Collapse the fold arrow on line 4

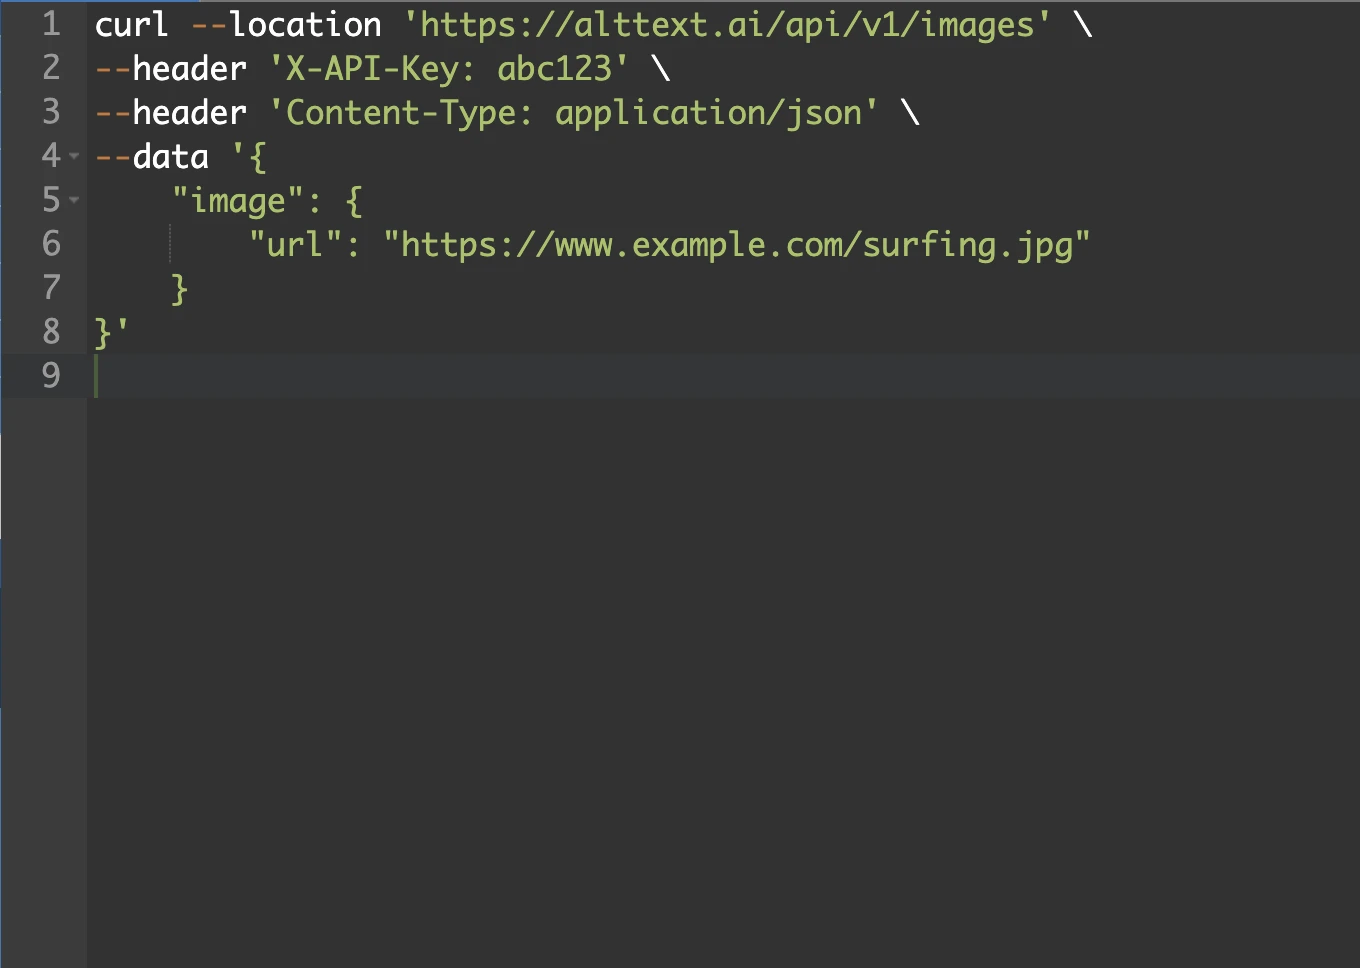[74, 156]
